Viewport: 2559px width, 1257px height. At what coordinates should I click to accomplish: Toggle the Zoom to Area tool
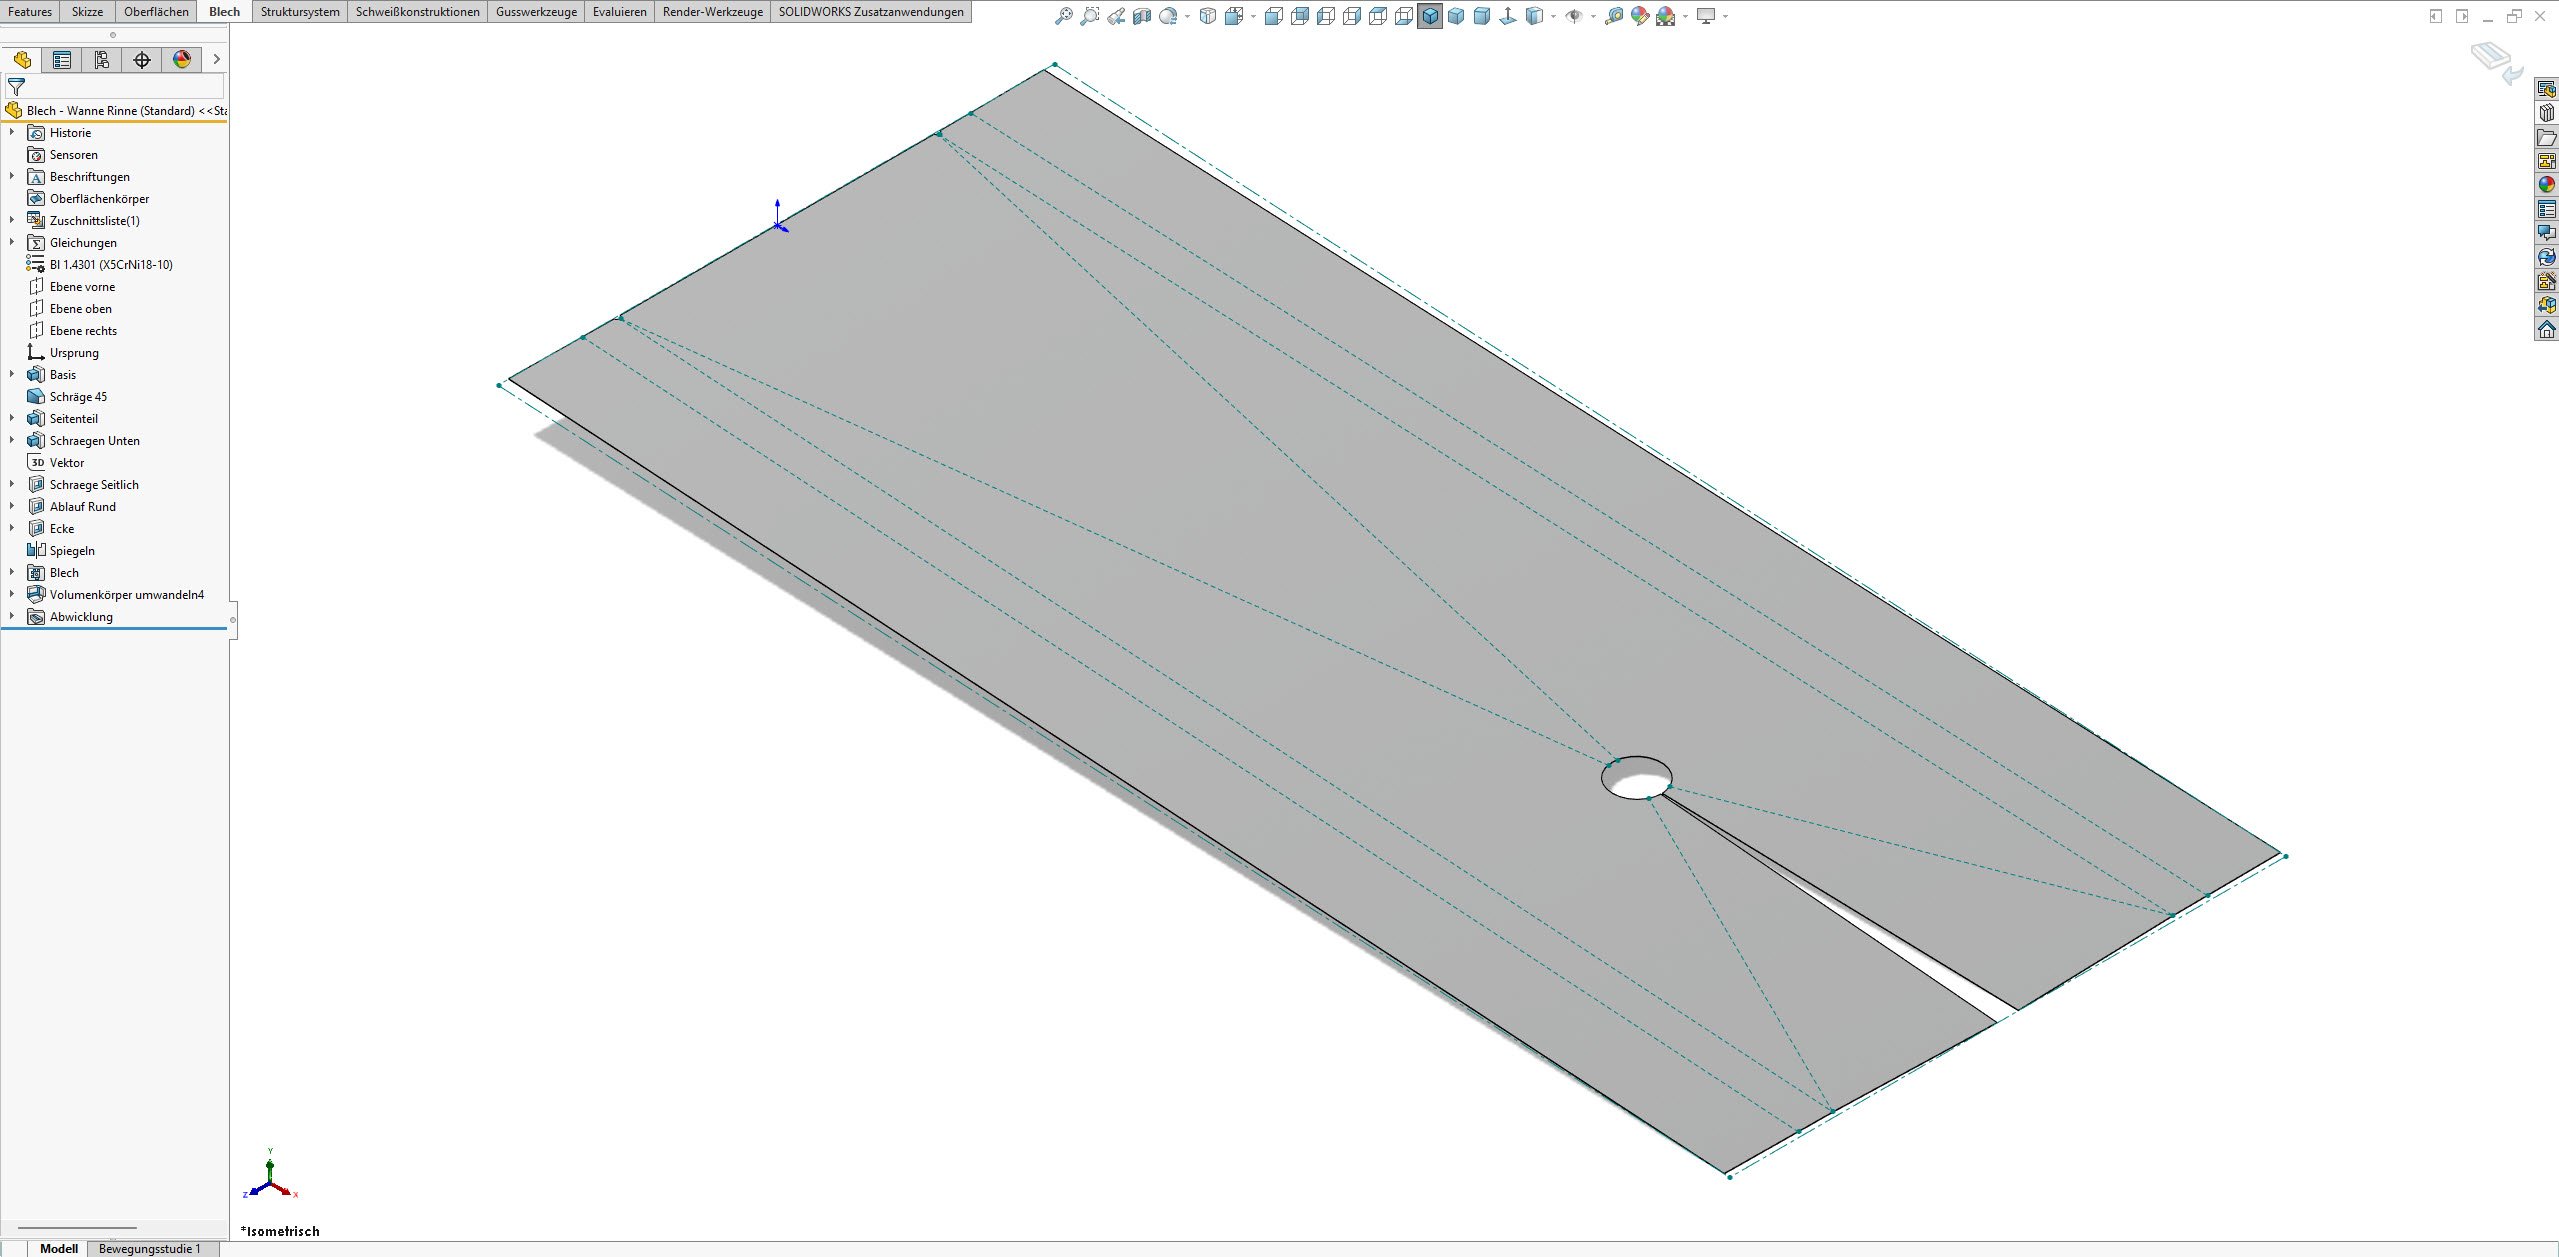pyautogui.click(x=1089, y=16)
